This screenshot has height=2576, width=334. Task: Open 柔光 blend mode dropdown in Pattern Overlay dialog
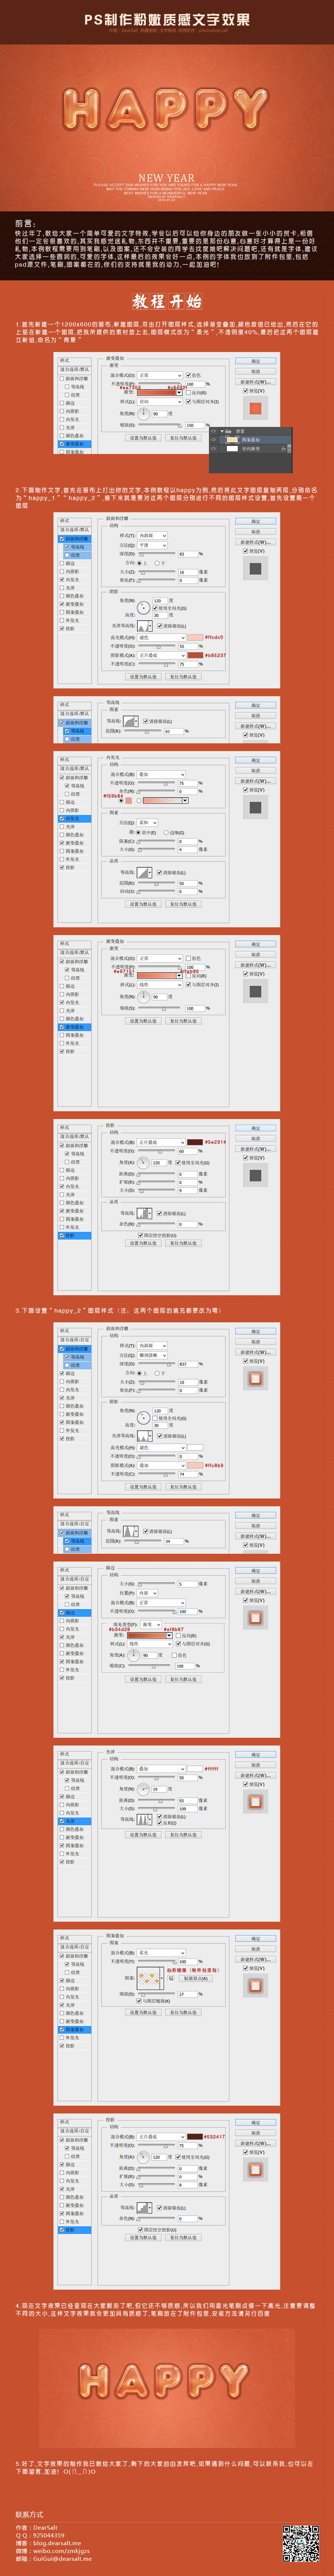161,1952
